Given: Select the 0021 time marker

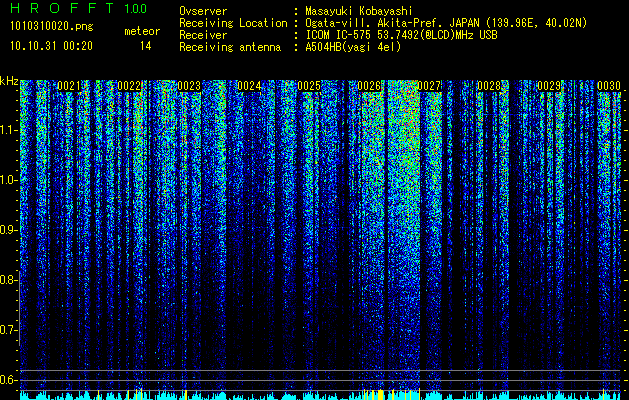Looking at the screenshot, I should click(69, 86).
